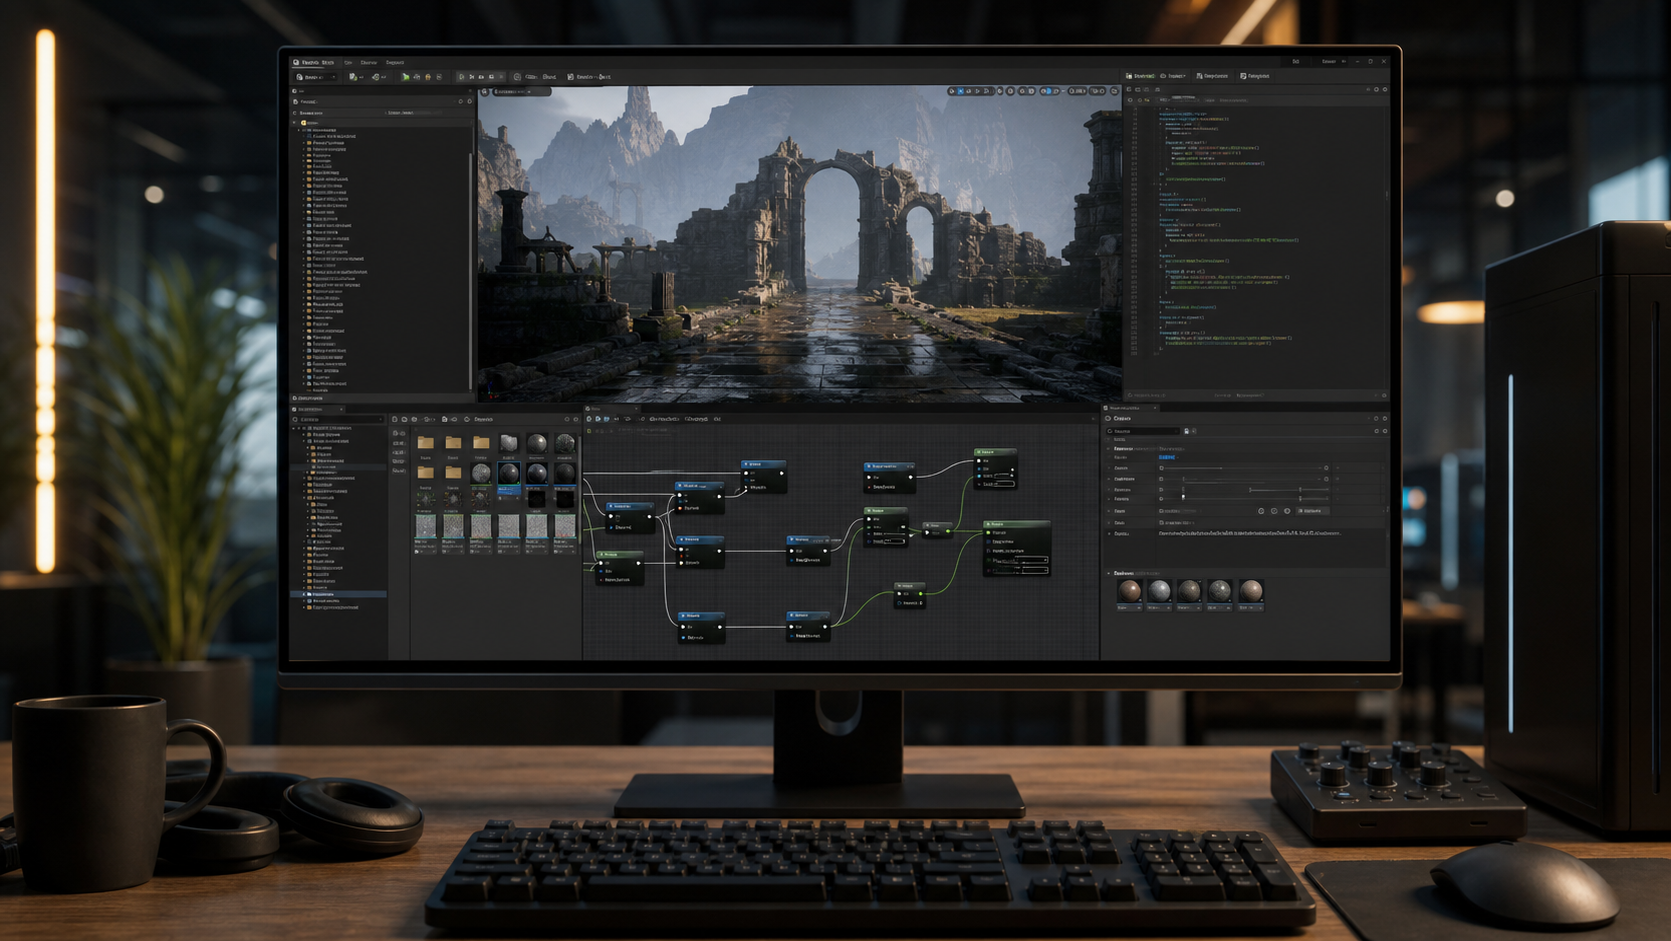Open the leftmost tab above the code editor

[1141, 76]
